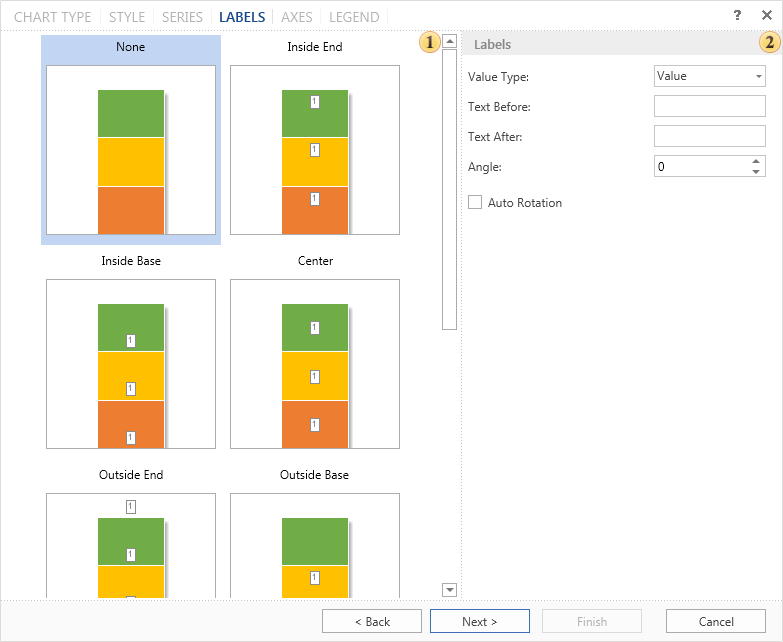783x642 pixels.
Task: Click the scroll down arrow in gallery
Action: click(x=449, y=590)
